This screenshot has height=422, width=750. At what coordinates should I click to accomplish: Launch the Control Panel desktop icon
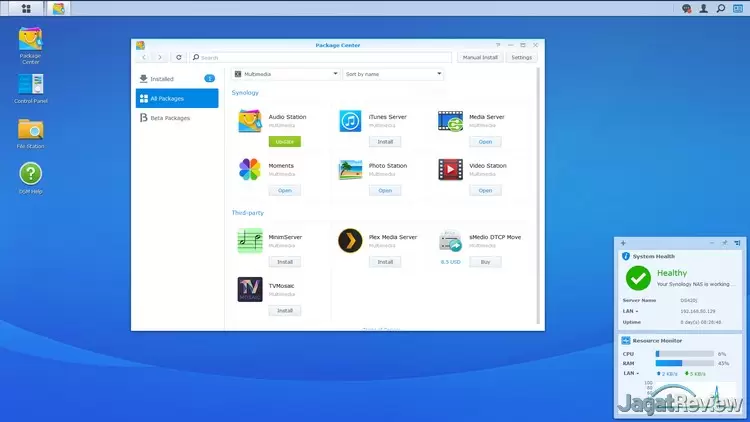pyautogui.click(x=31, y=89)
